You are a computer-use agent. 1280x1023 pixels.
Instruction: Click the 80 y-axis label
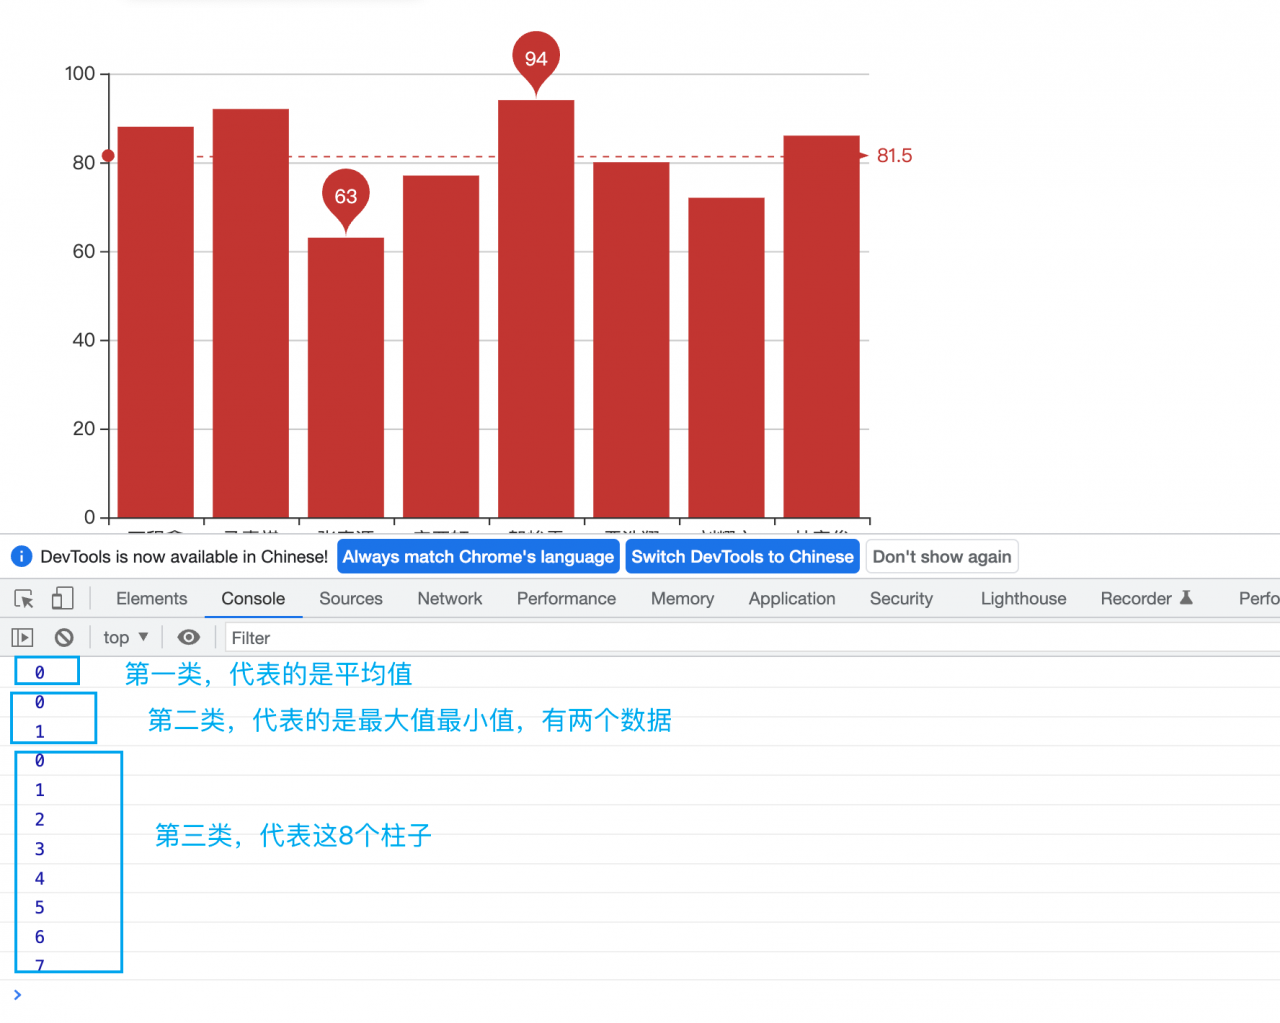(x=84, y=163)
